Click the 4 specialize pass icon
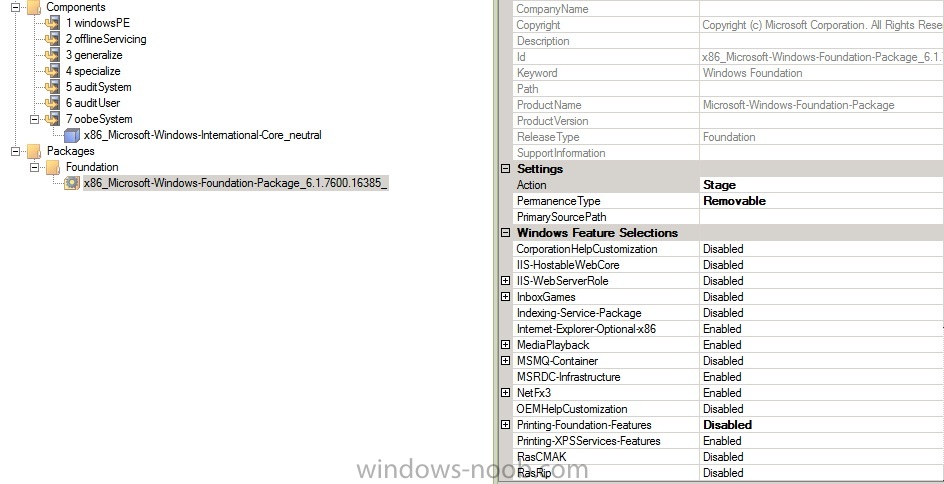Screen dimensions: 944x484 click(53, 71)
